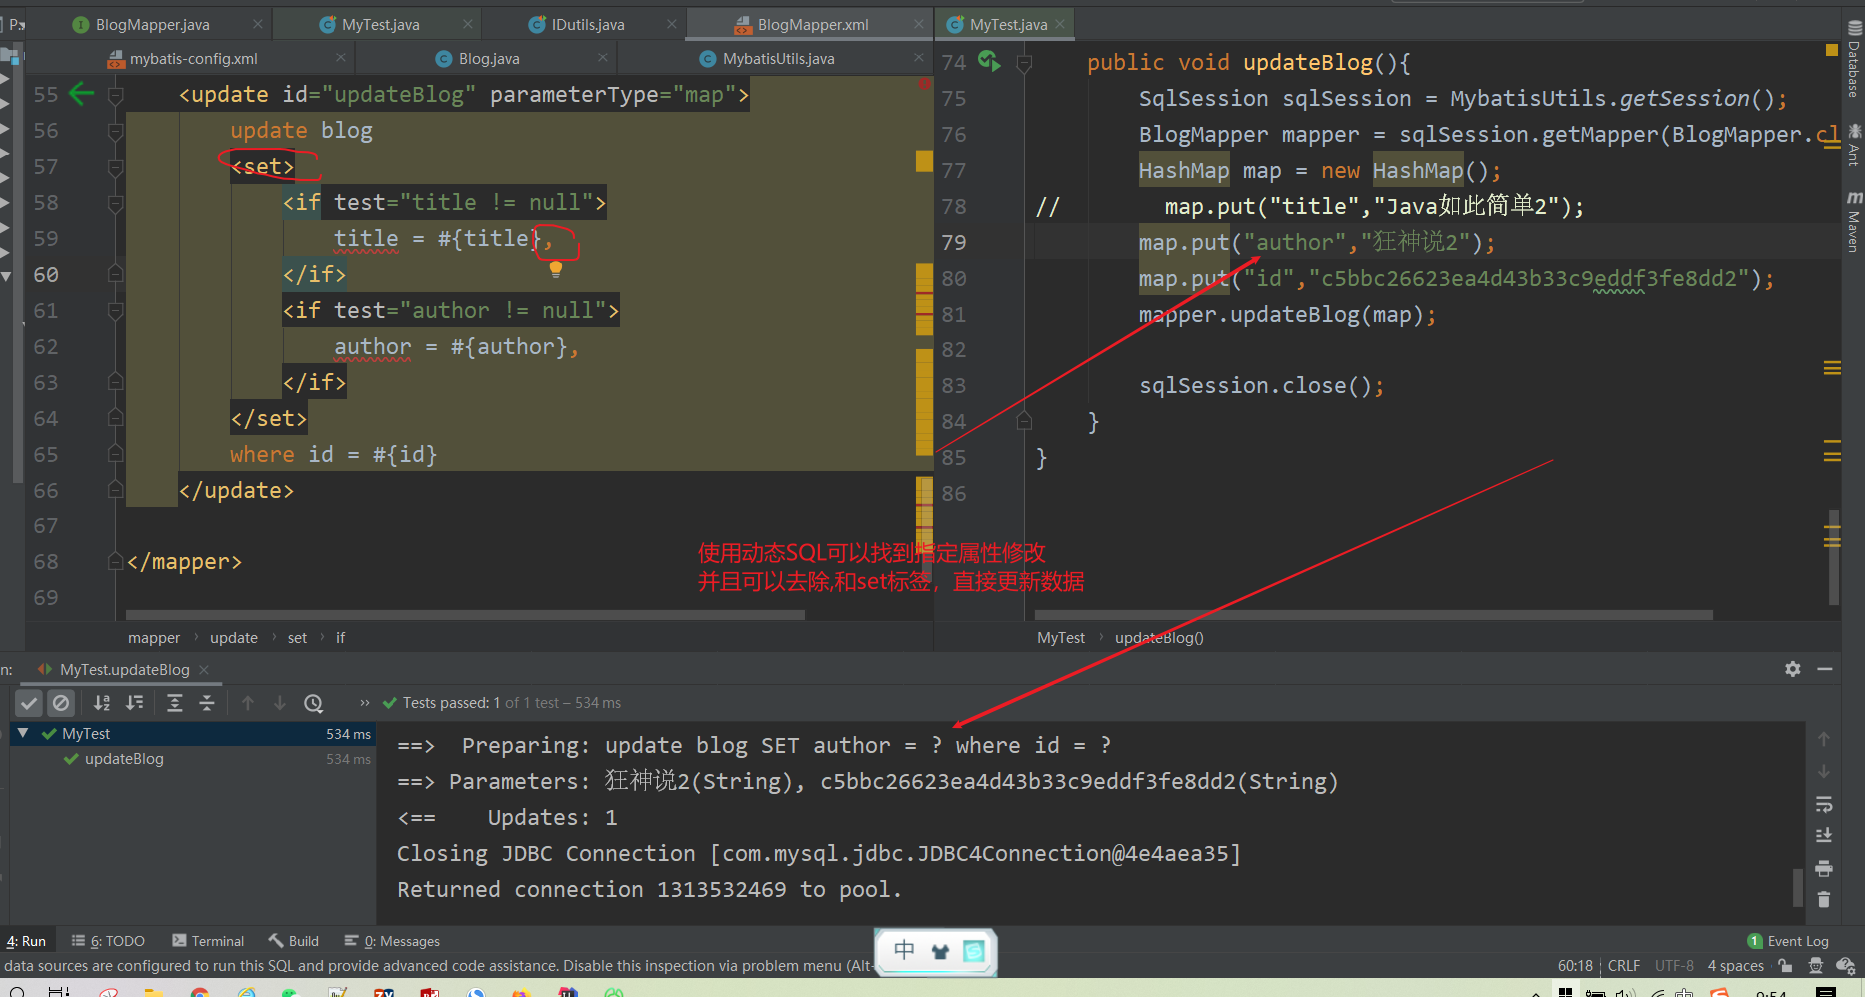Collapse the update tag fold at line 55
This screenshot has width=1865, height=997.
click(x=116, y=95)
